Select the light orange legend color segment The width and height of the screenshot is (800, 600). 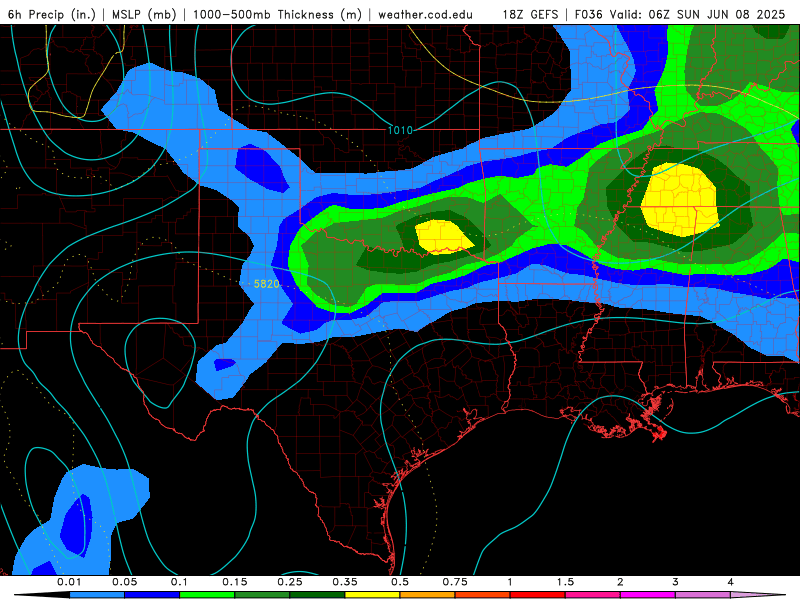[428, 595]
